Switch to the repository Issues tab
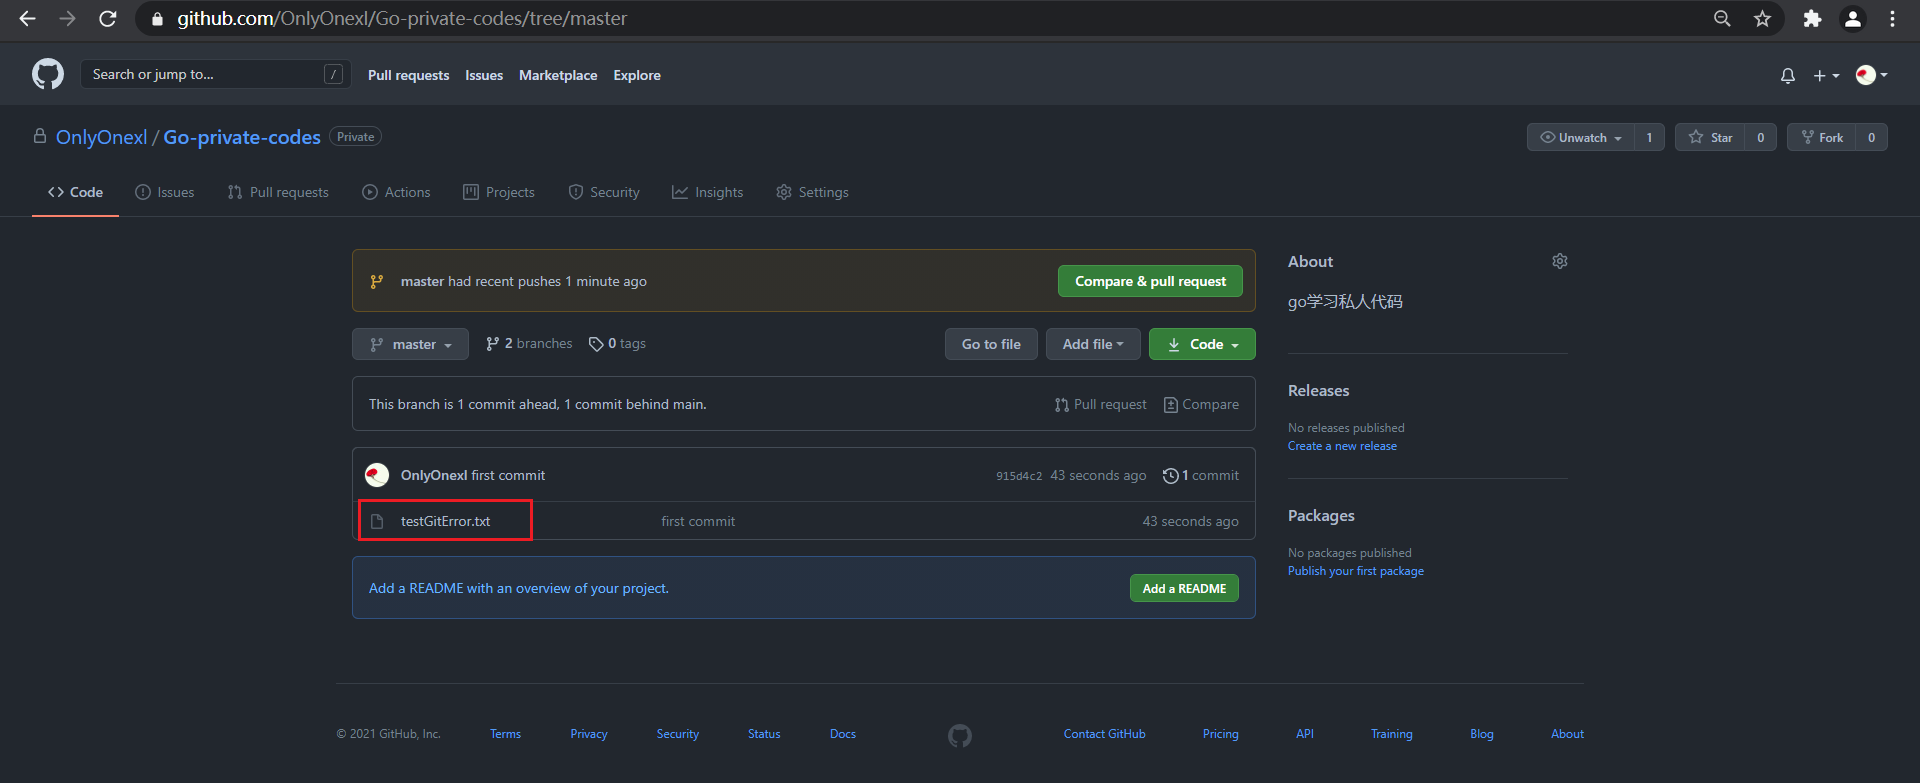The width and height of the screenshot is (1920, 783). click(x=165, y=192)
